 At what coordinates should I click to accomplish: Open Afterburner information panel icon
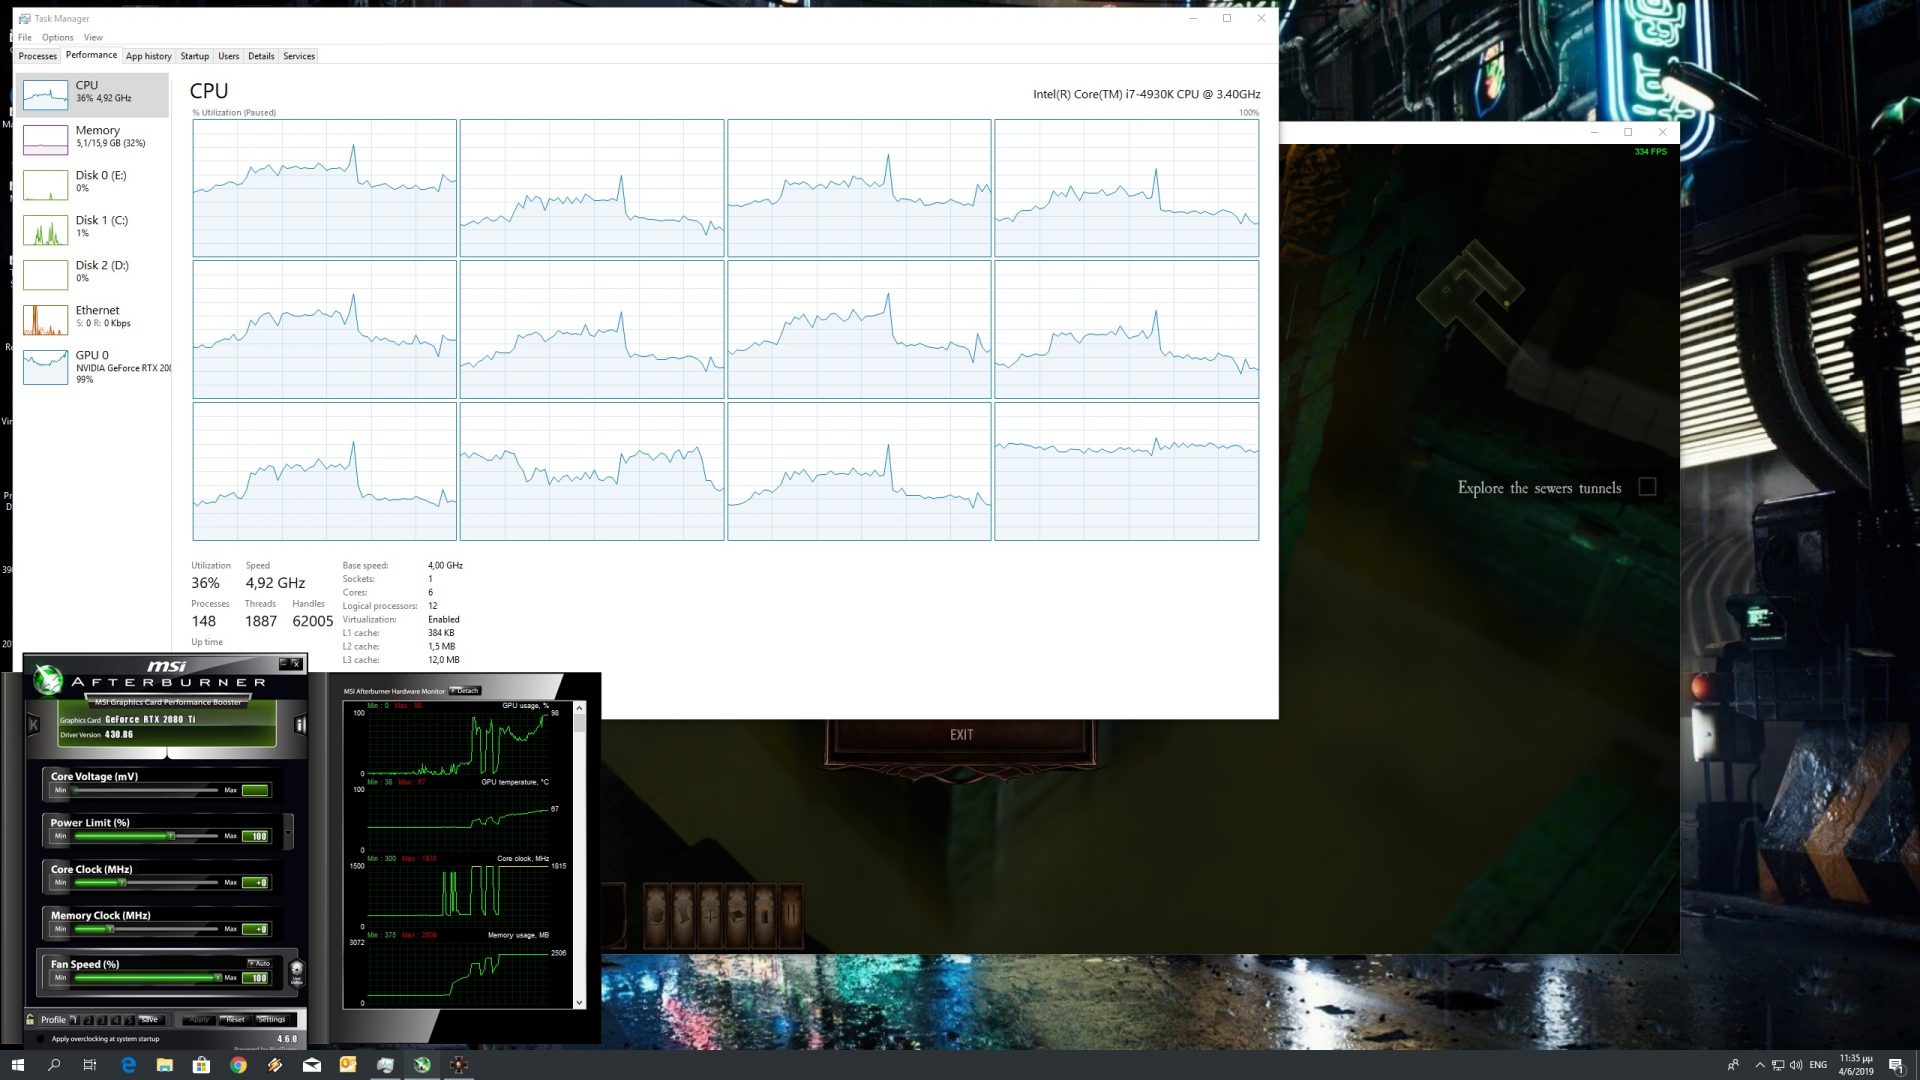pos(300,724)
